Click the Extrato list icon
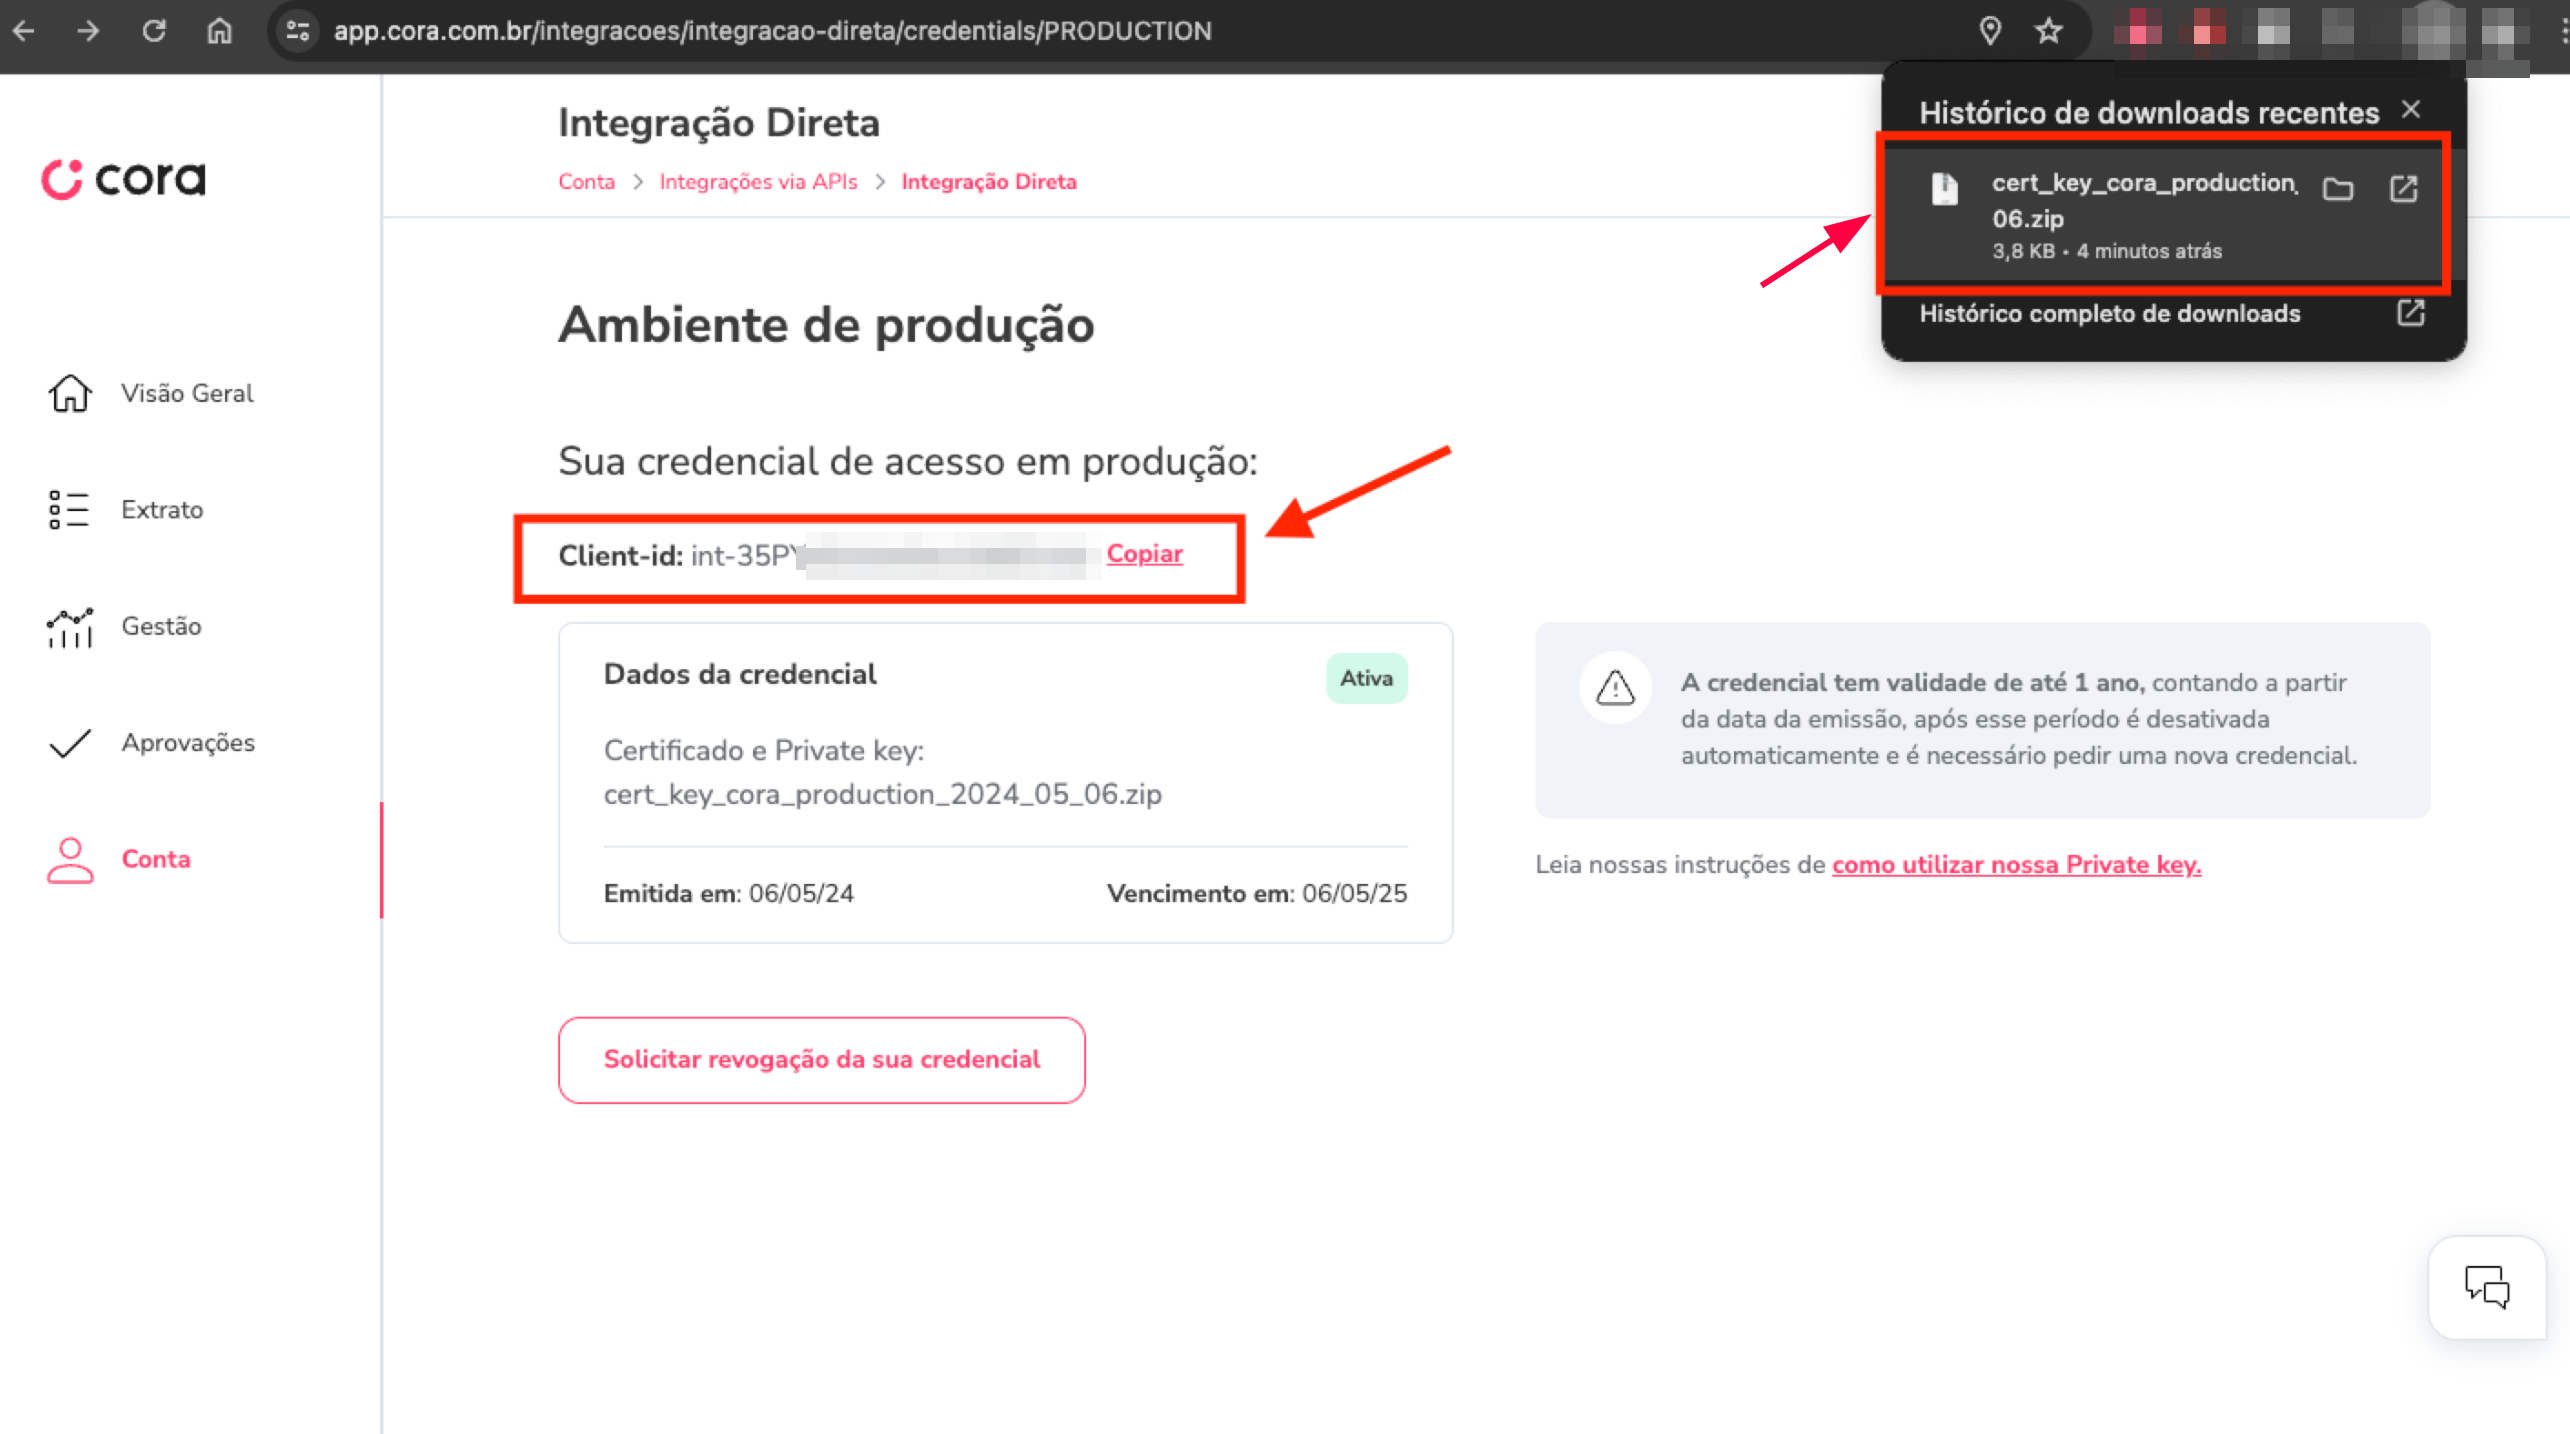Image resolution: width=2570 pixels, height=1434 pixels. point(67,509)
